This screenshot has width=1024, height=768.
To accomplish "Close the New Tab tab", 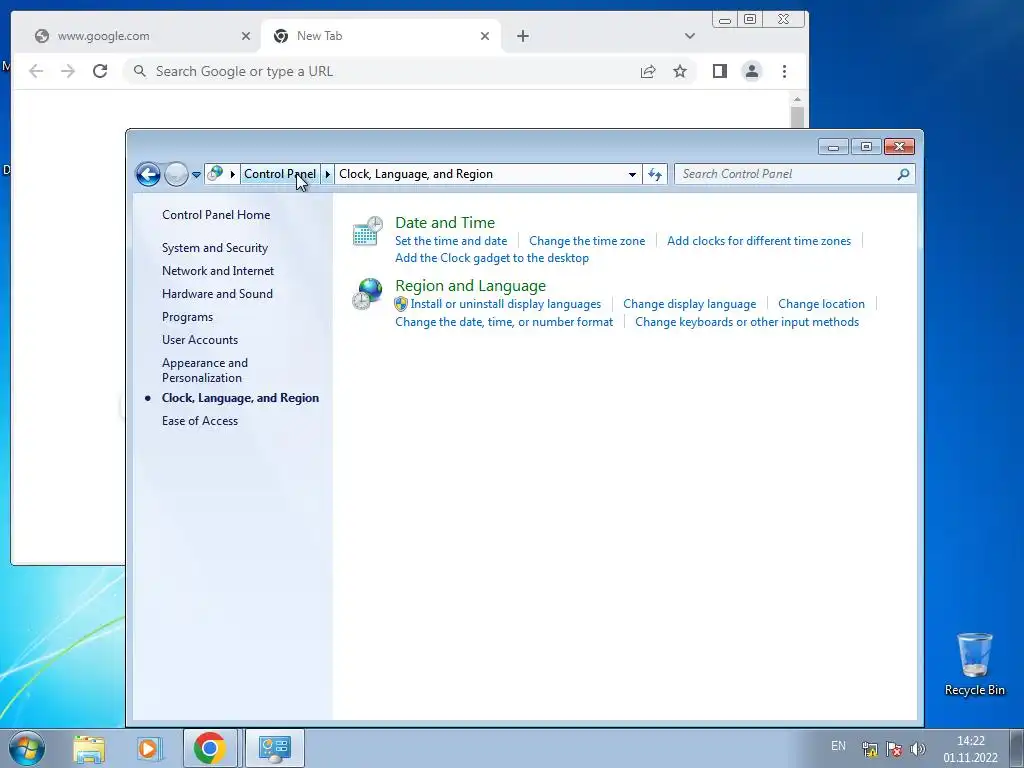I will click(x=485, y=36).
